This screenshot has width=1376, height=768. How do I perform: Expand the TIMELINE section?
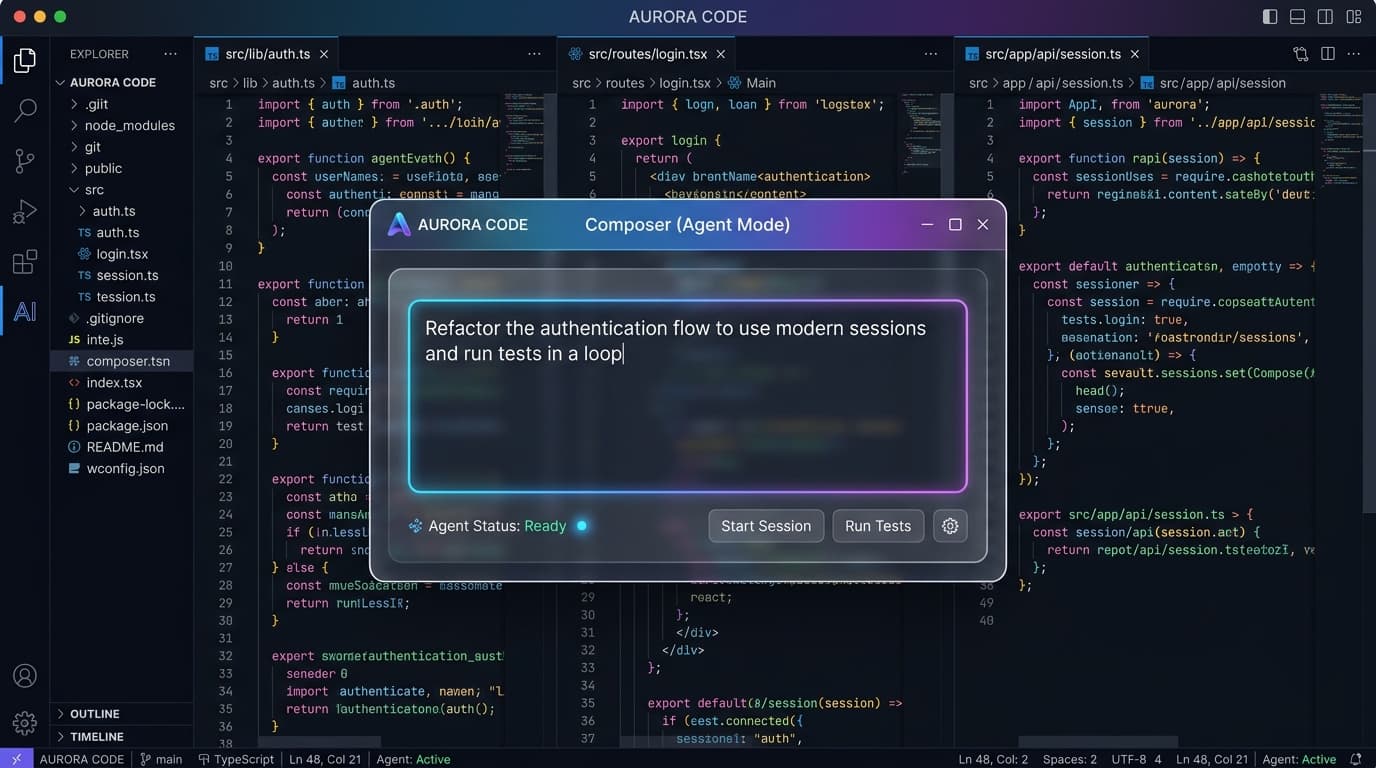pyautogui.click(x=96, y=737)
